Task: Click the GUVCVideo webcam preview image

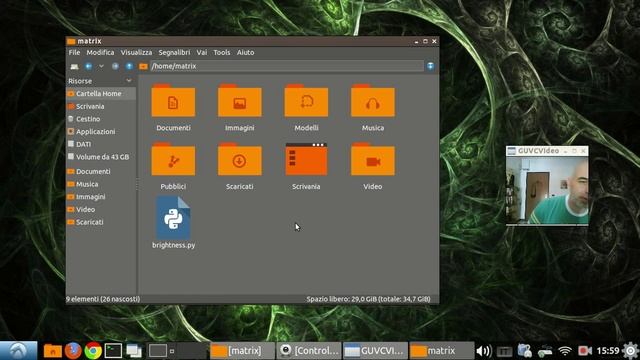Action: [547, 190]
